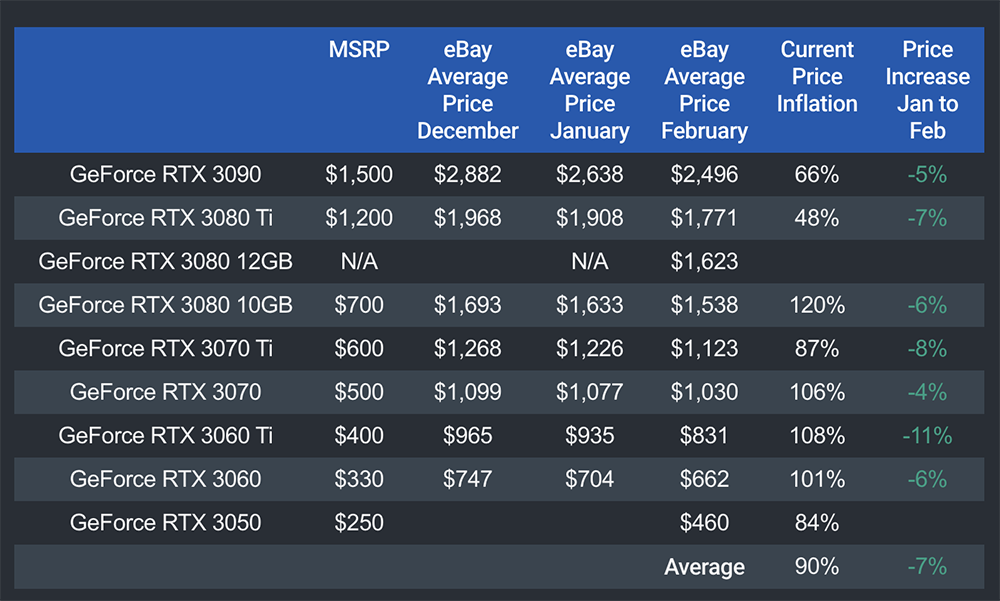The height and width of the screenshot is (601, 1000).
Task: Click the eBay Average Price January header
Action: (x=590, y=90)
